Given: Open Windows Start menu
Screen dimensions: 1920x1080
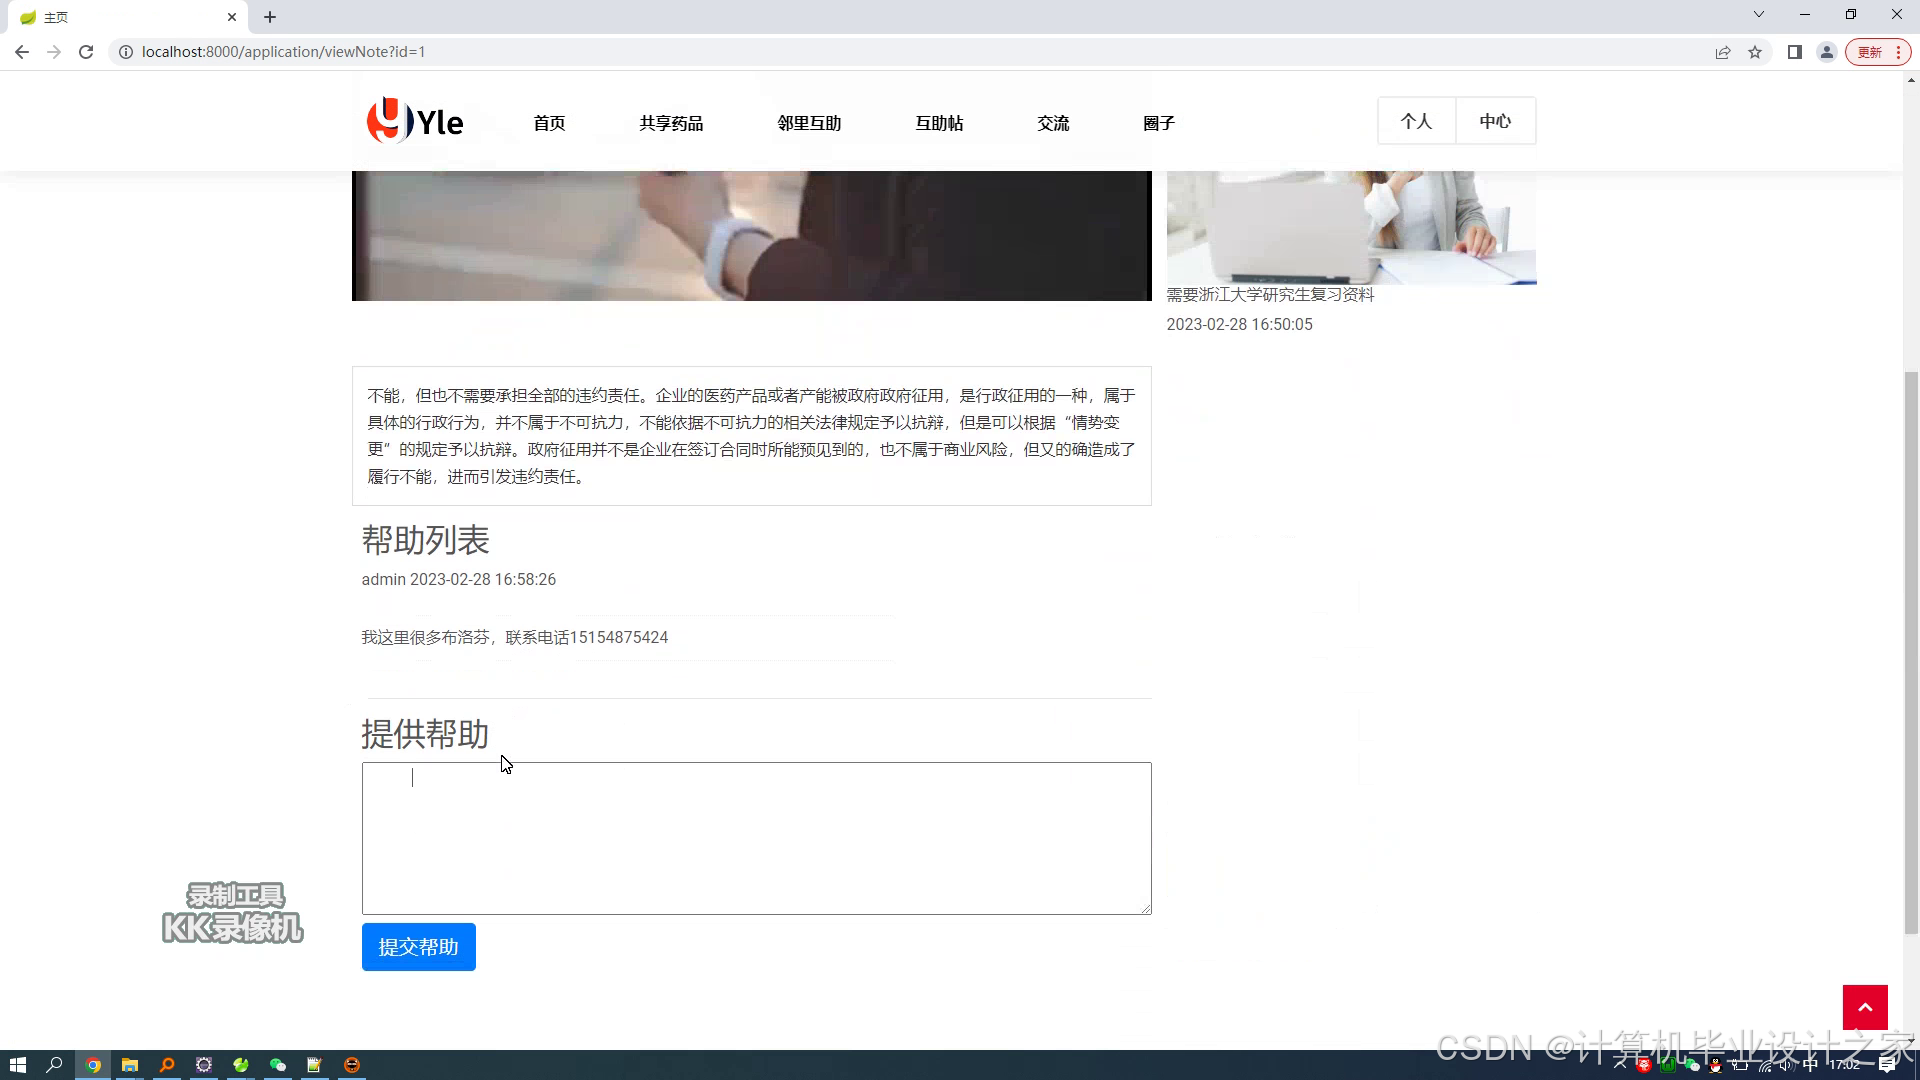Looking at the screenshot, I should (x=17, y=1065).
